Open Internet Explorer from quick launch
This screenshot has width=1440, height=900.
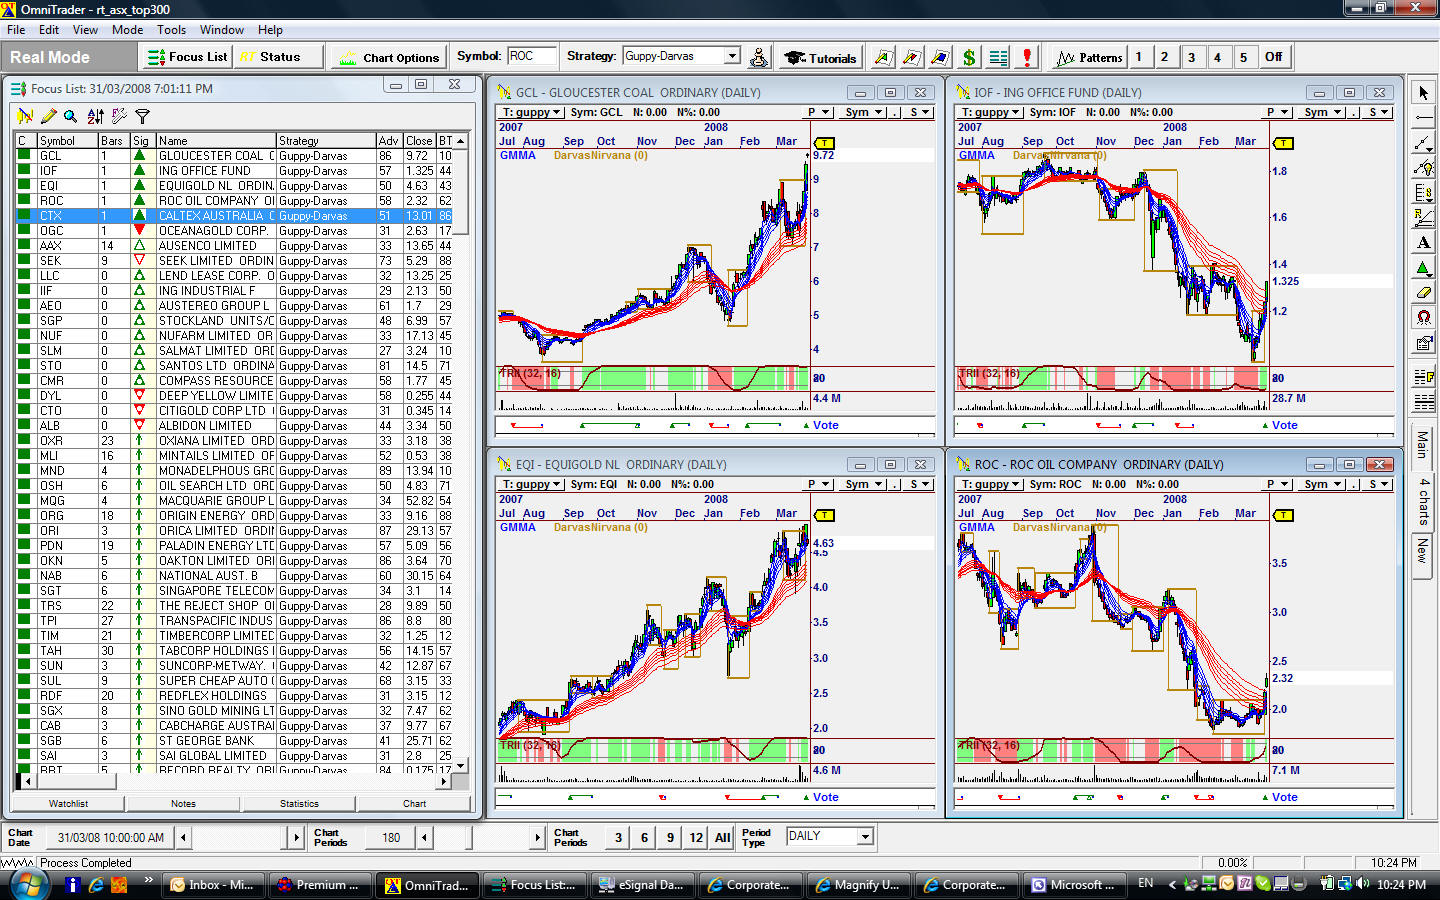click(96, 885)
